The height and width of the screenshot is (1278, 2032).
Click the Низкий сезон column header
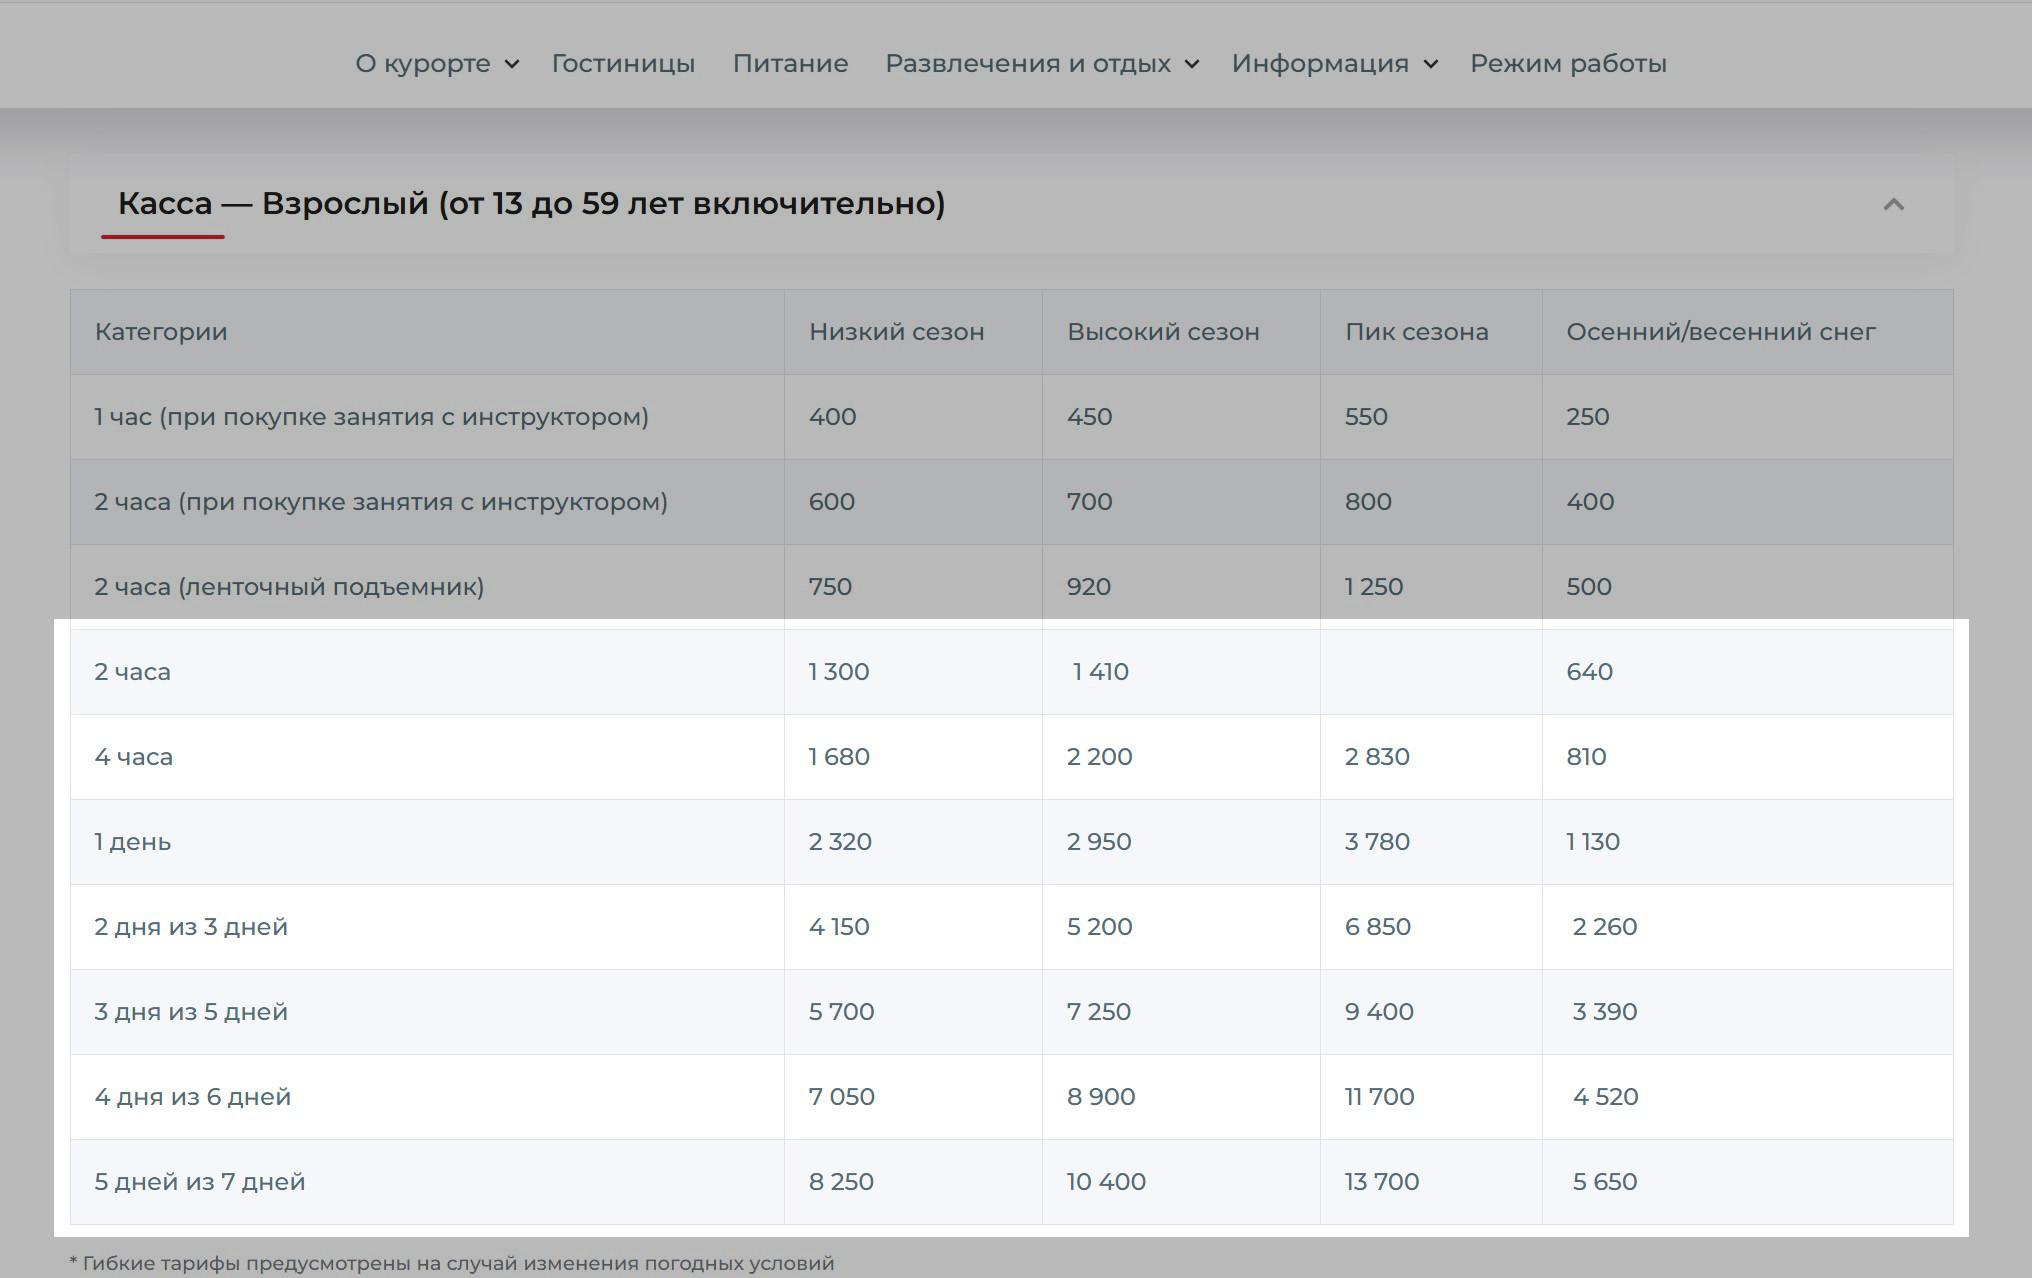[896, 332]
